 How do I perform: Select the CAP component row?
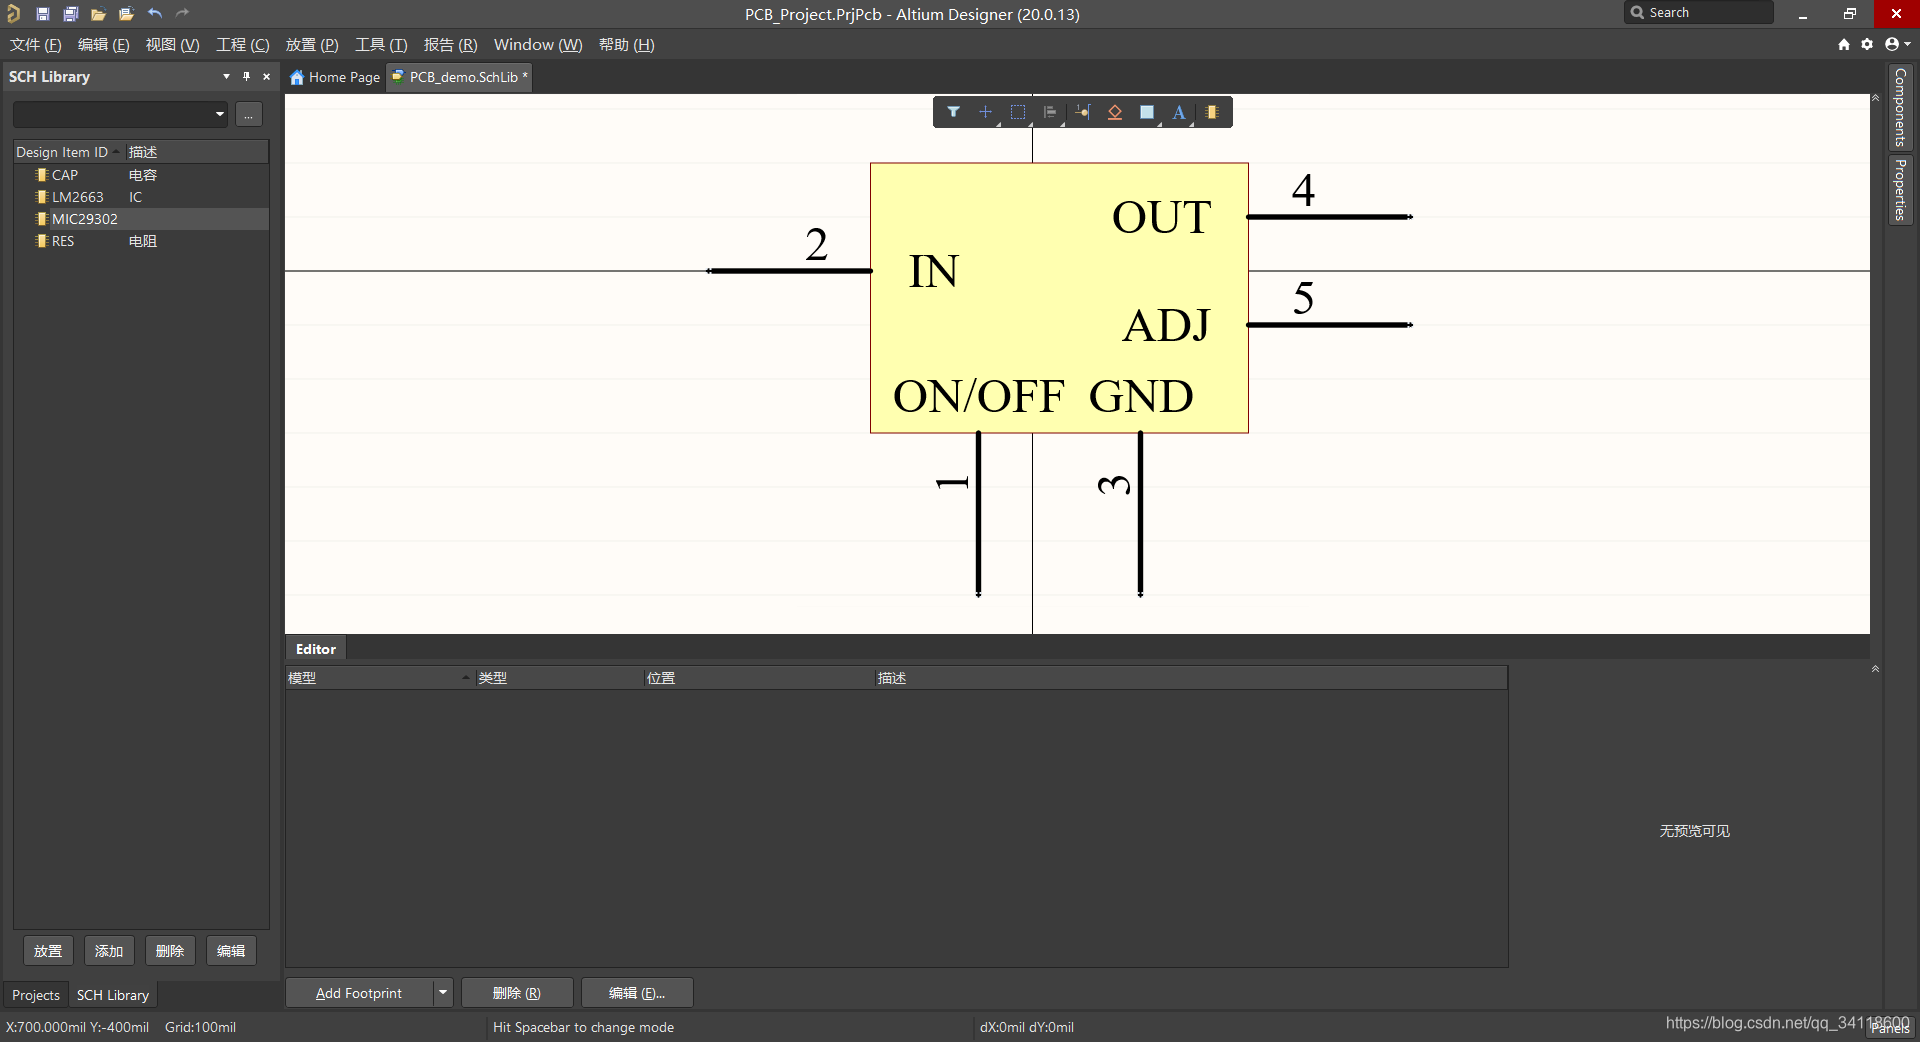pos(141,175)
